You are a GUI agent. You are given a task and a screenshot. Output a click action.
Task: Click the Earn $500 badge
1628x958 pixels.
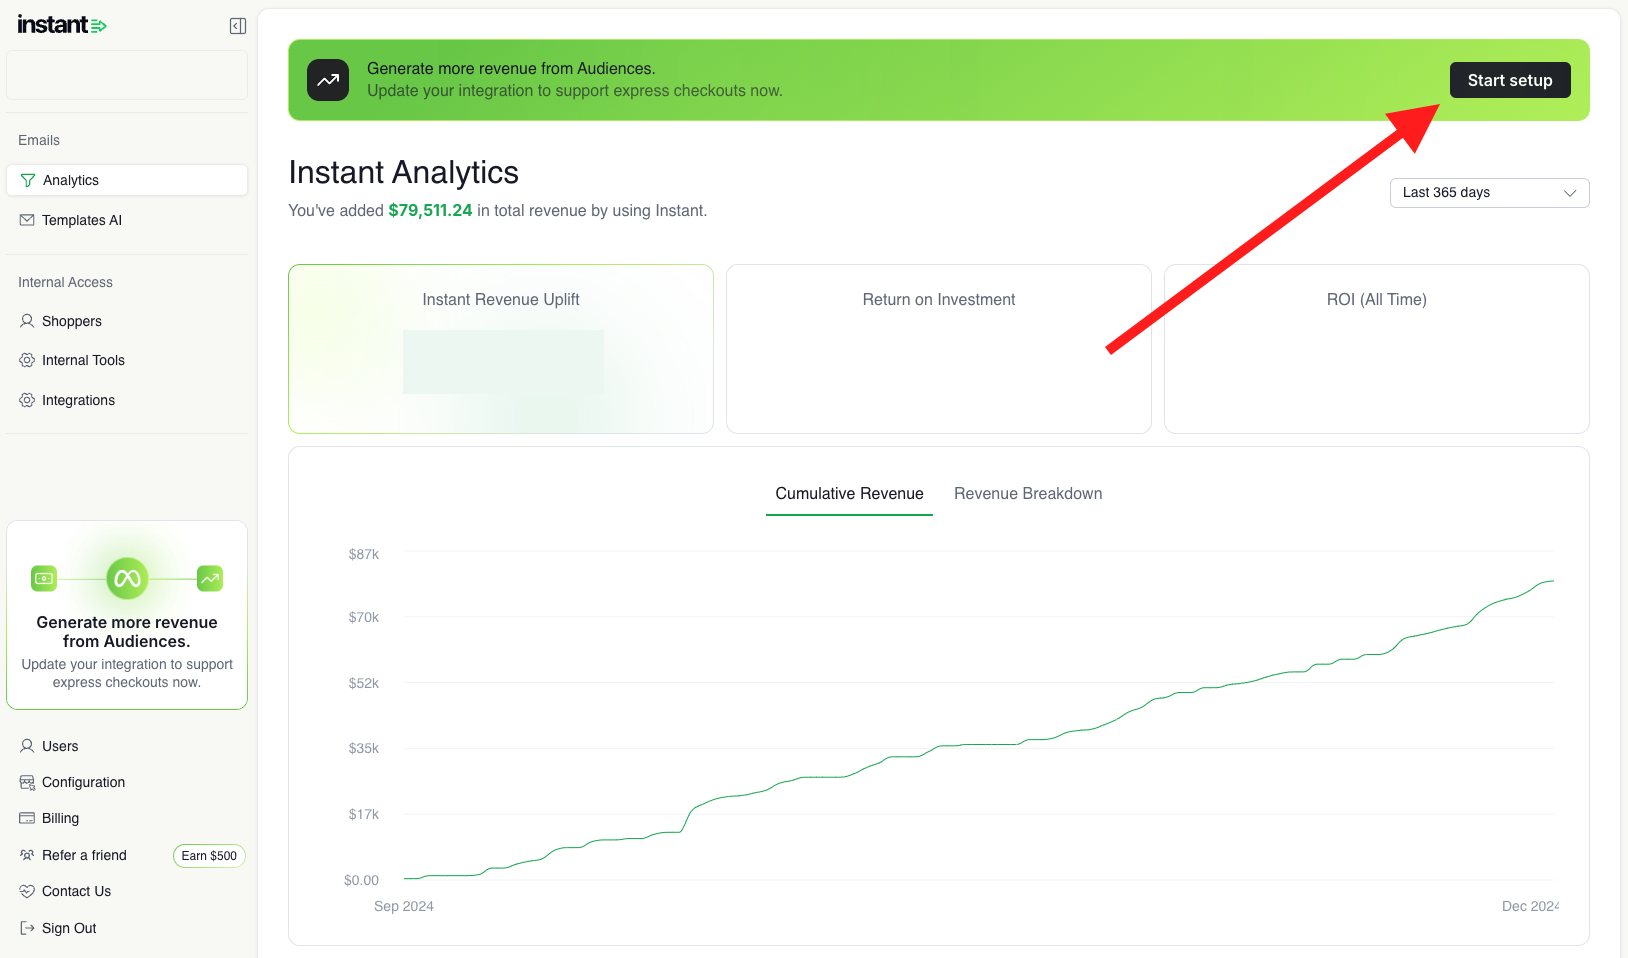[x=209, y=856]
